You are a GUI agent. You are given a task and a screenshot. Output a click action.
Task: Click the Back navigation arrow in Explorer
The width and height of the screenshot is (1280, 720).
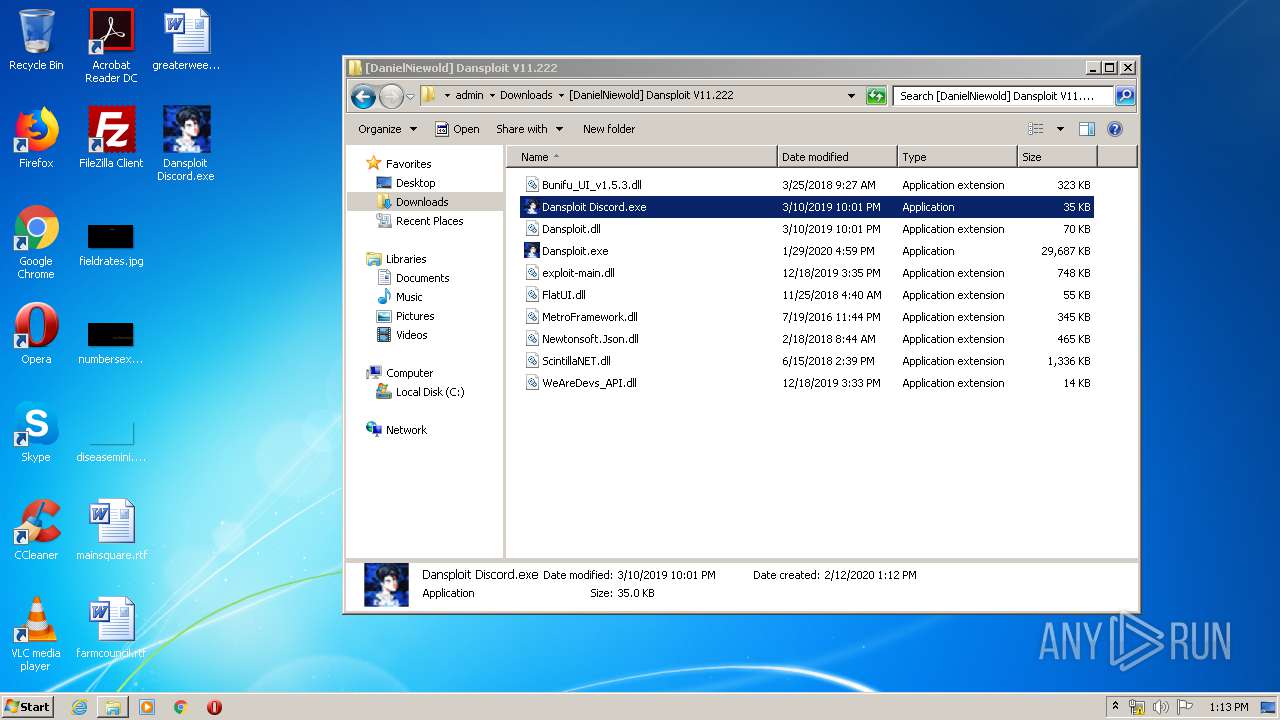click(x=363, y=96)
